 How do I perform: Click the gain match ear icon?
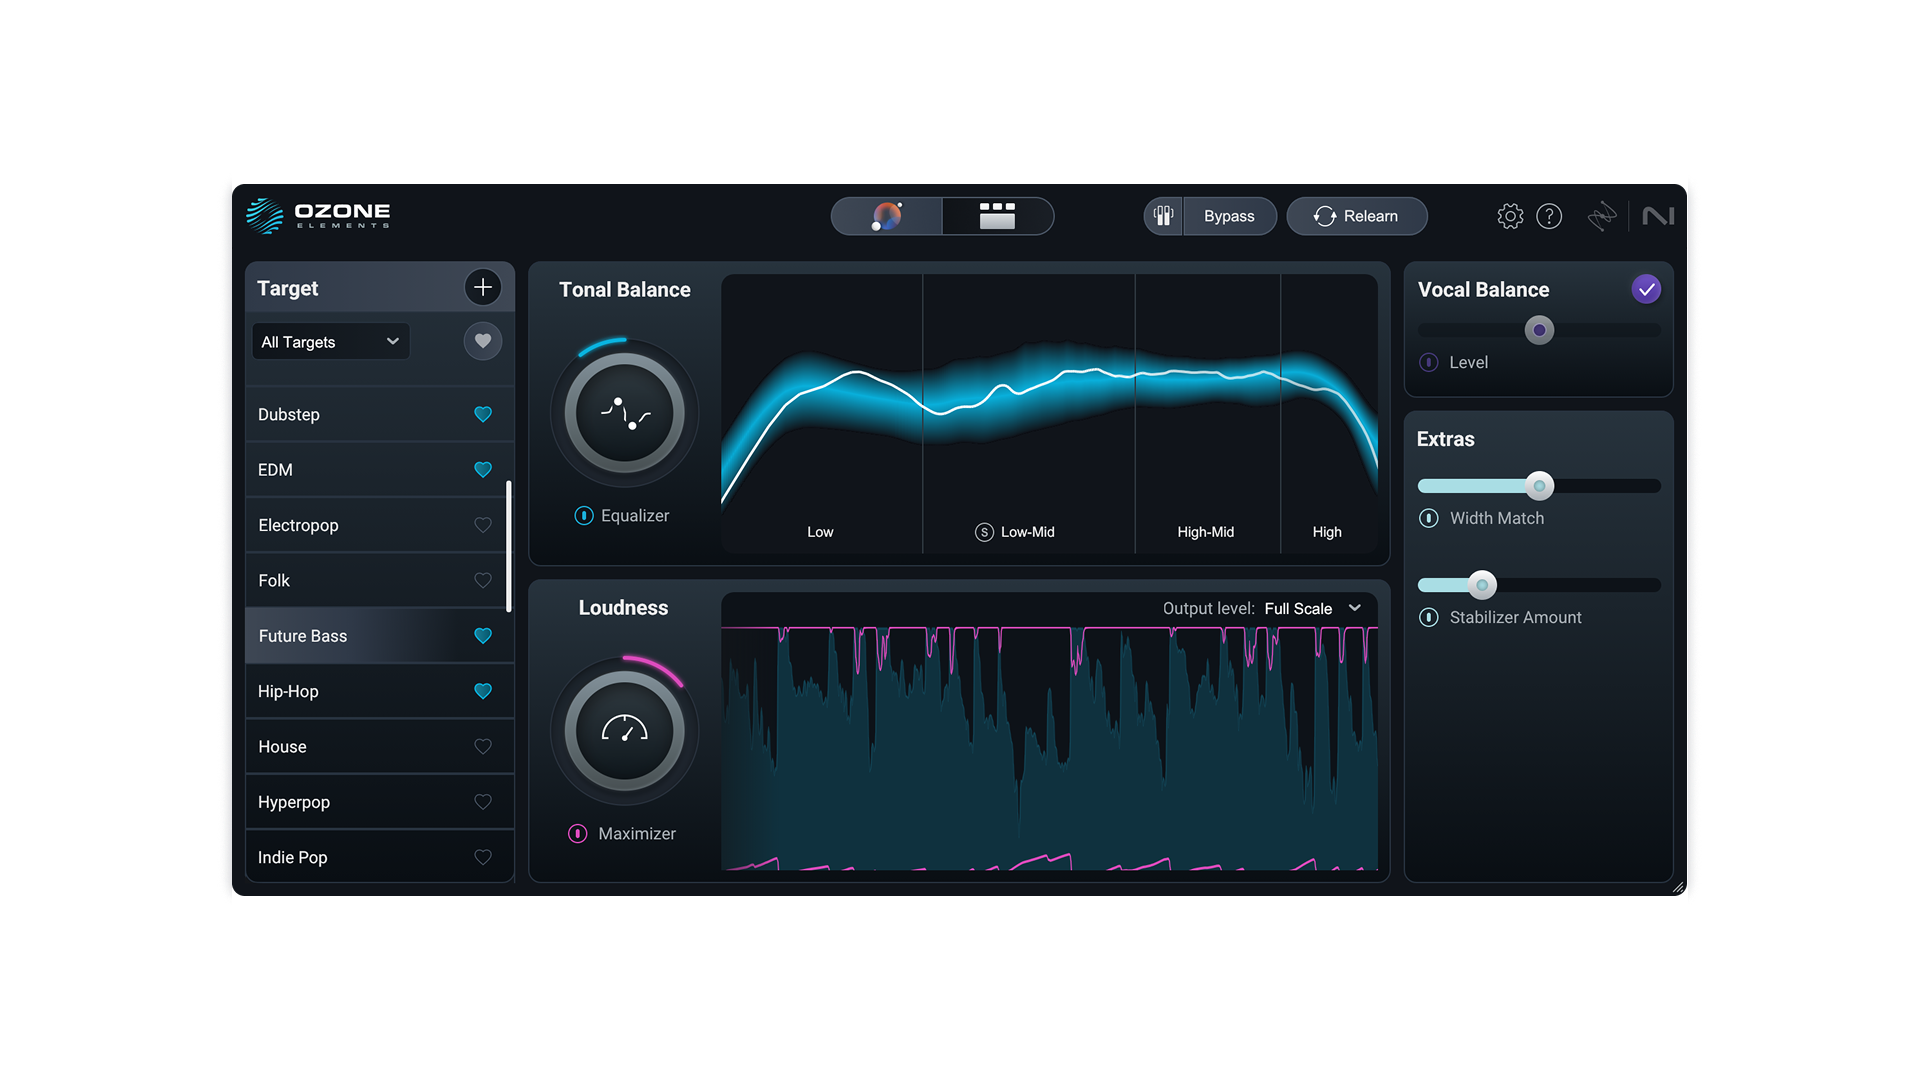1163,216
